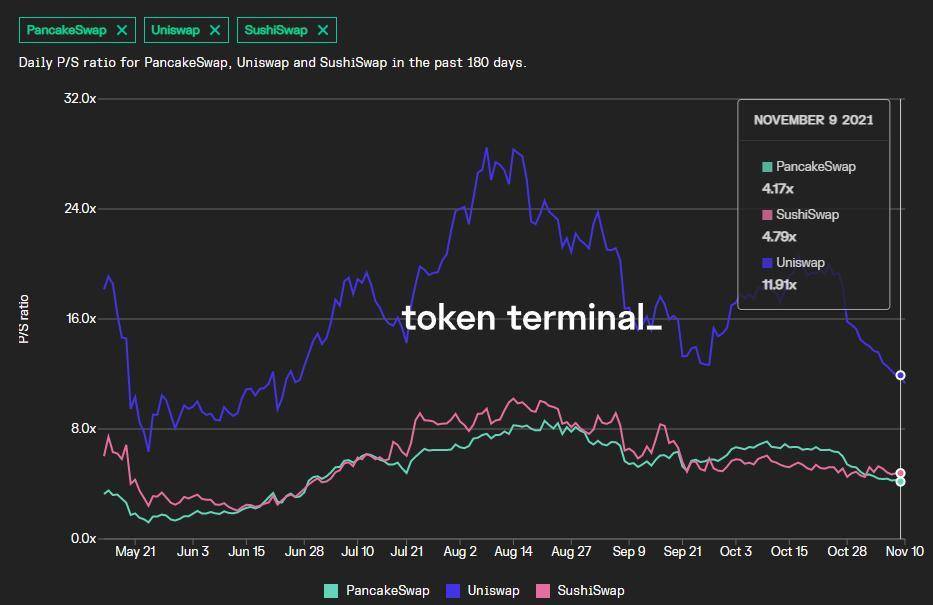933x605 pixels.
Task: Click the tooltip's Uniswap blue square icon
Action: (767, 263)
